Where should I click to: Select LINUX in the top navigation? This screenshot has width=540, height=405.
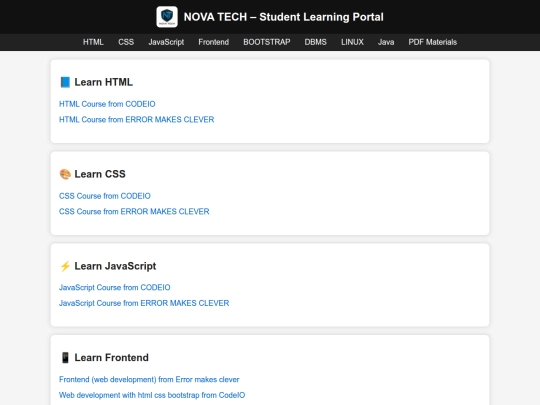352,42
